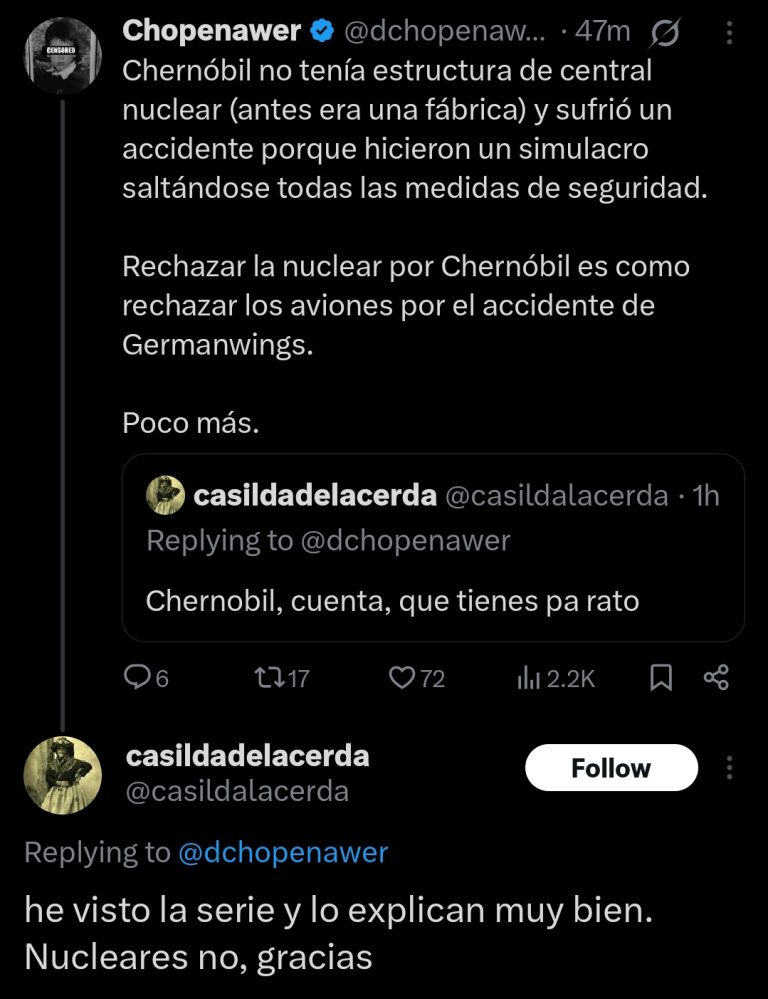Bookmark Chopenawer's tweet
Viewport: 768px width, 999px height.
tap(661, 679)
